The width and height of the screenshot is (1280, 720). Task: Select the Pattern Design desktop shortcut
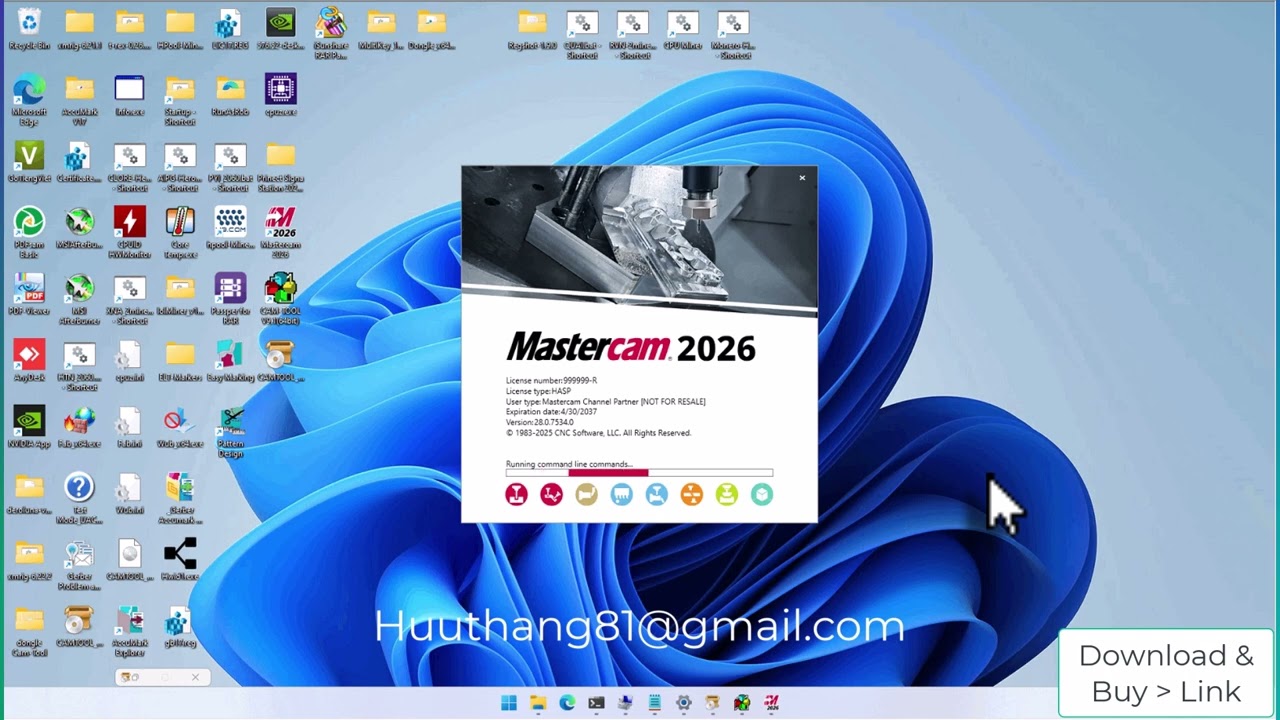[230, 432]
